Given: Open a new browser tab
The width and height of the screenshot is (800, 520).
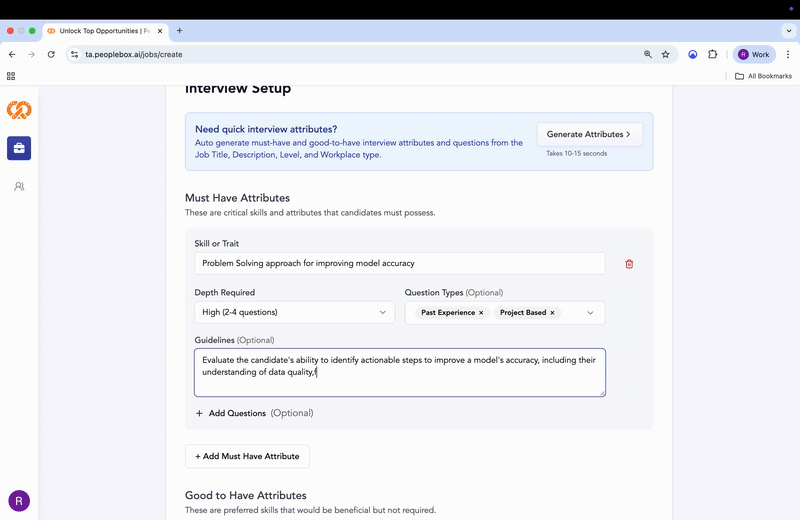Looking at the screenshot, I should 180,31.
